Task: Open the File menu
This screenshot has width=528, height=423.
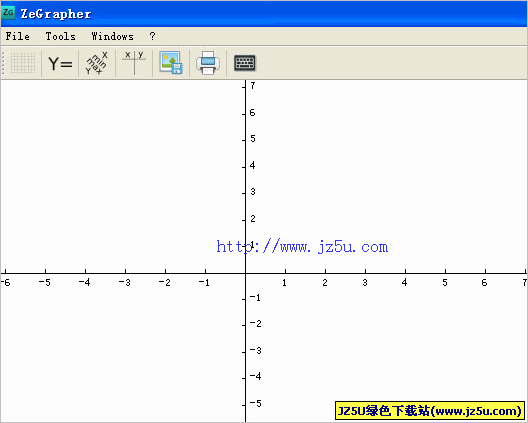Action: (18, 36)
